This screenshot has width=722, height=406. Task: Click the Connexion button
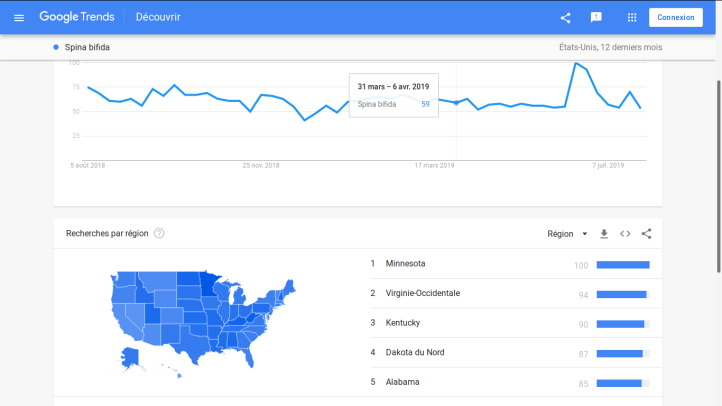pyautogui.click(x=676, y=18)
